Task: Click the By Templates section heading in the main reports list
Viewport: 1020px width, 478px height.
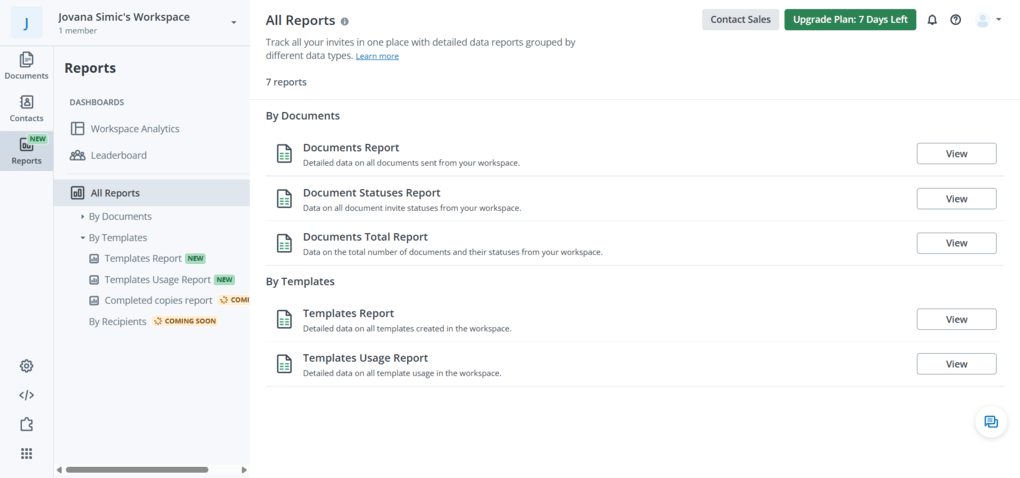Action: click(301, 282)
